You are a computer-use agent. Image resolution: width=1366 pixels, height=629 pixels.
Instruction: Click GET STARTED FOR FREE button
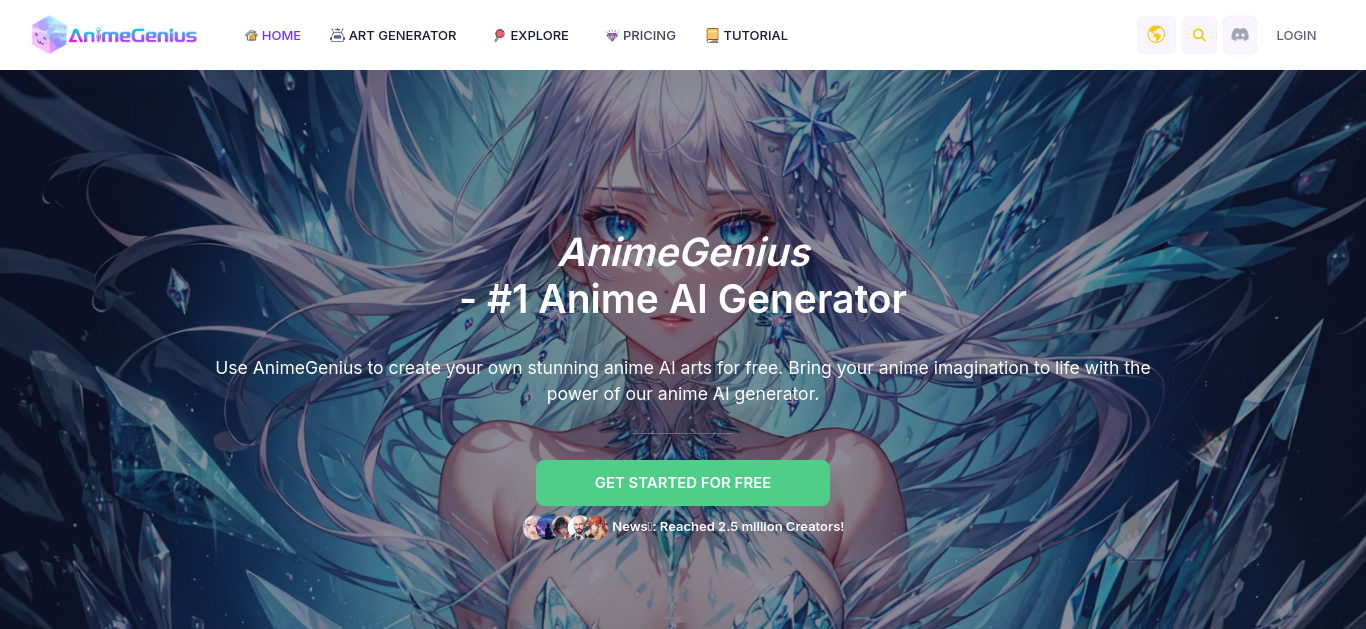coord(683,483)
